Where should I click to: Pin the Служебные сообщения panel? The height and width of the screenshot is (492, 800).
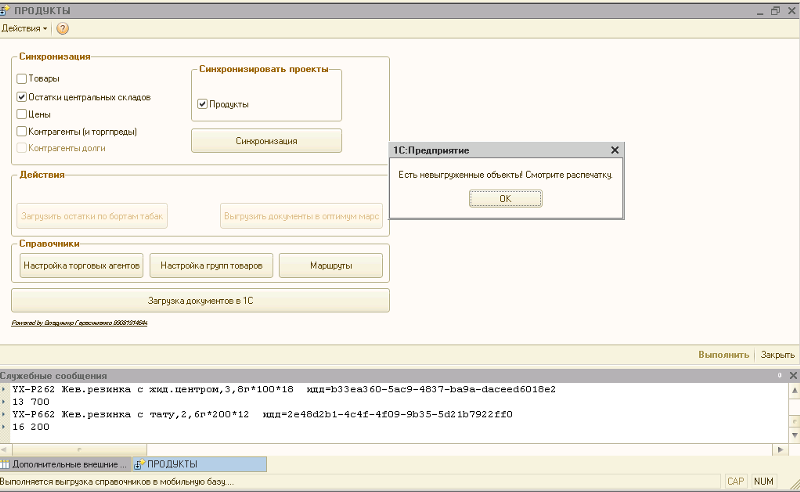[779, 375]
